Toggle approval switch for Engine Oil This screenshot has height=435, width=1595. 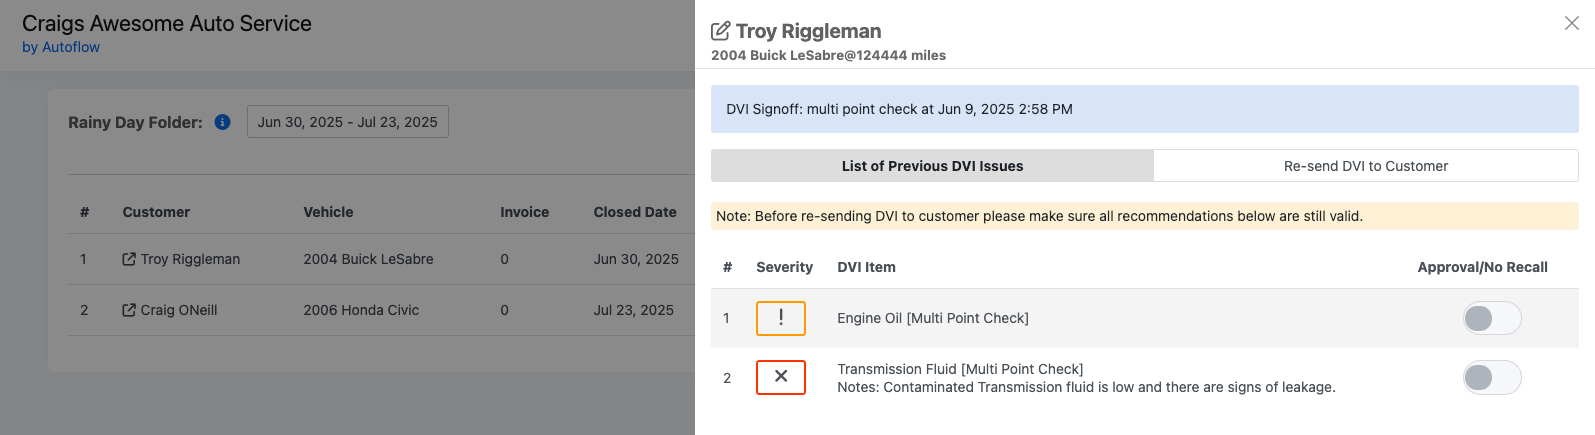pyautogui.click(x=1492, y=318)
